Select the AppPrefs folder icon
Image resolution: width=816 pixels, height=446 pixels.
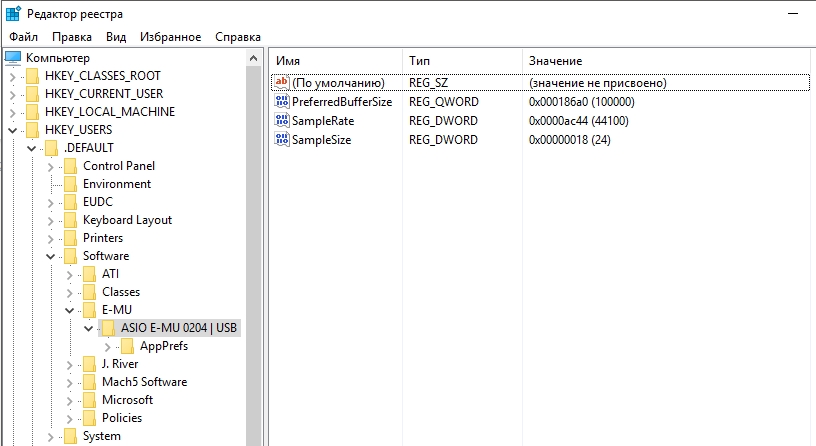(127, 346)
